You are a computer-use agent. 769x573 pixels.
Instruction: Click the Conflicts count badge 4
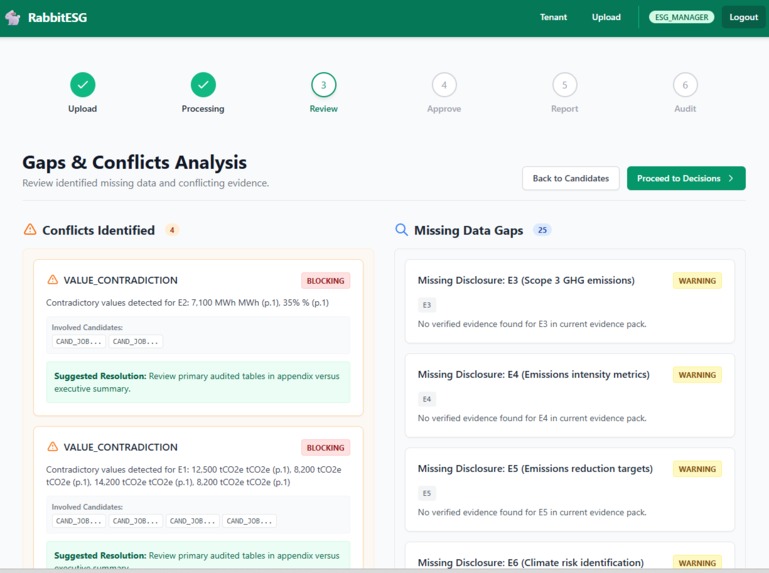(172, 230)
